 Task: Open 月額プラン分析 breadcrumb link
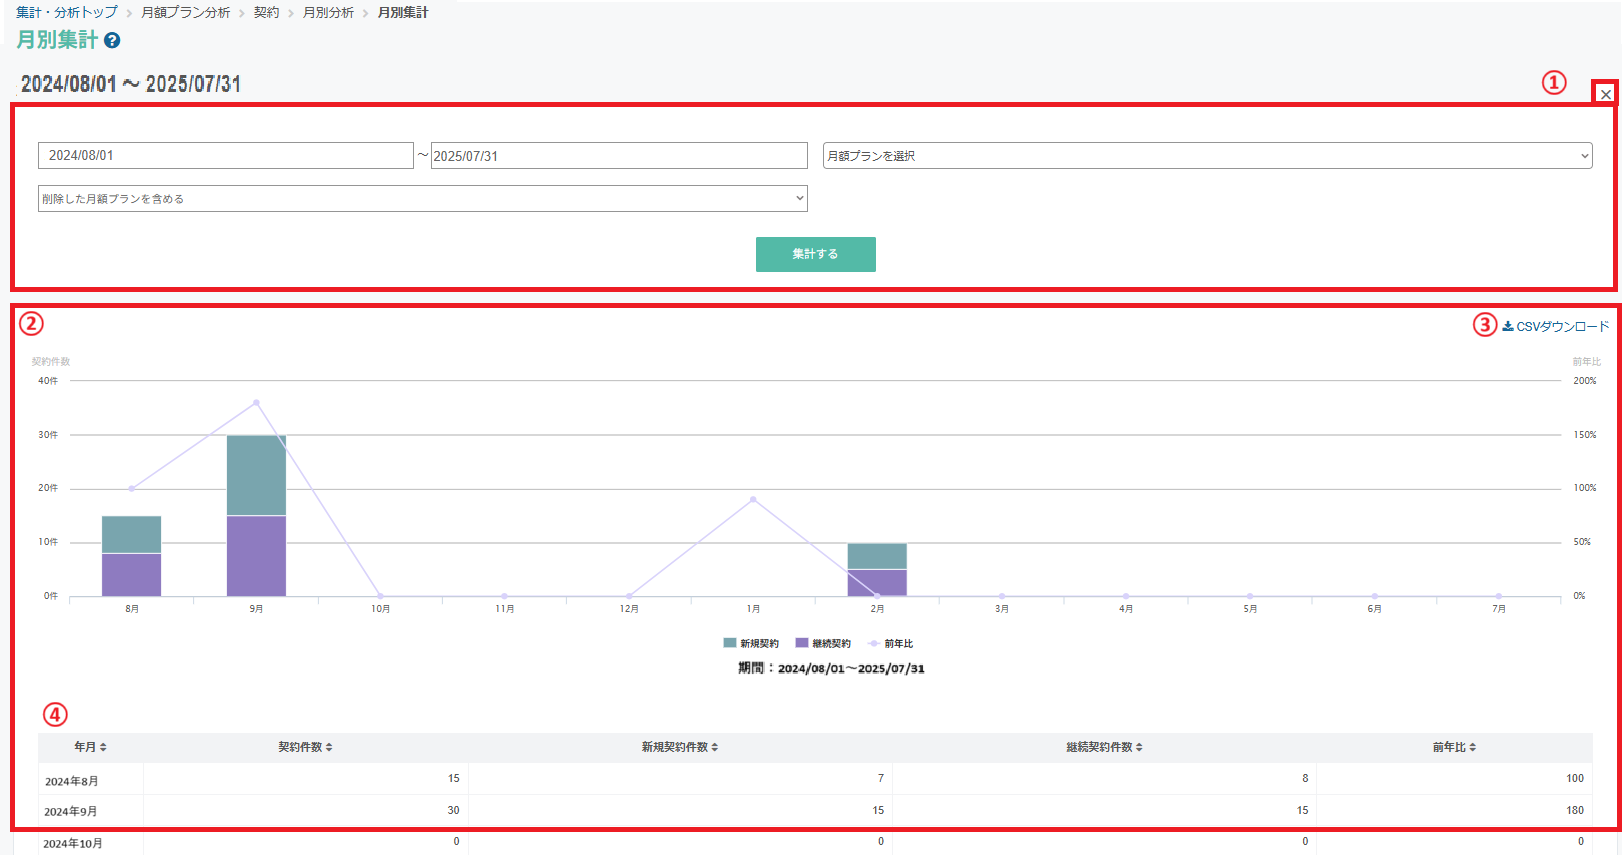(x=186, y=12)
